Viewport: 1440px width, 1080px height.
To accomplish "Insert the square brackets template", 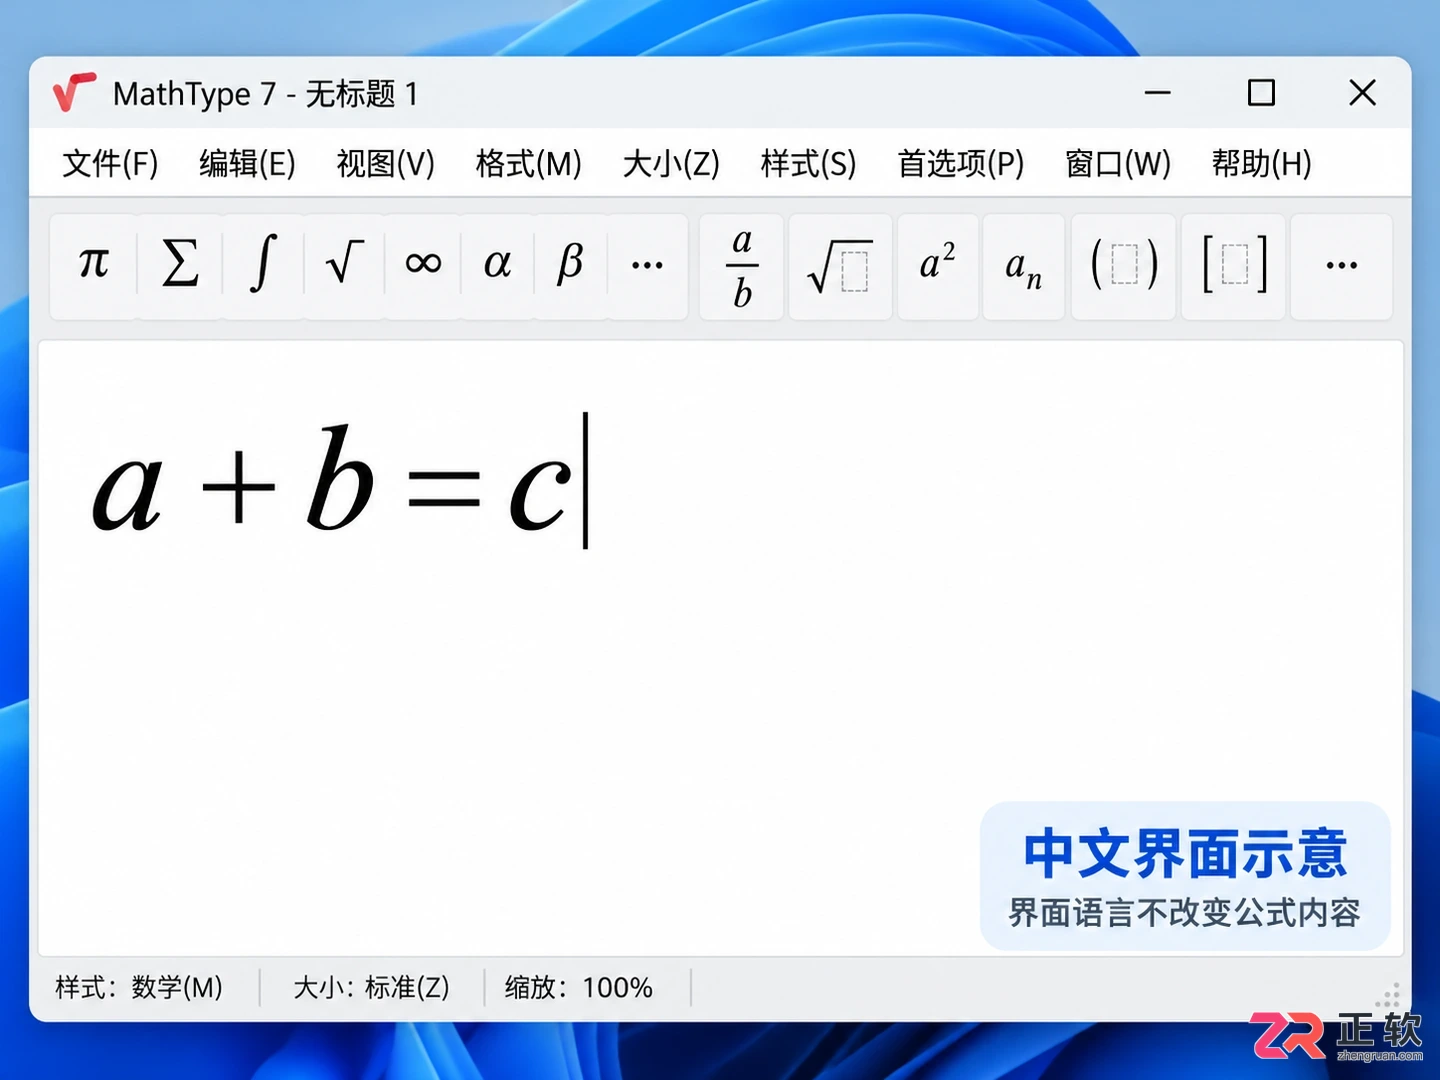I will click(x=1234, y=267).
